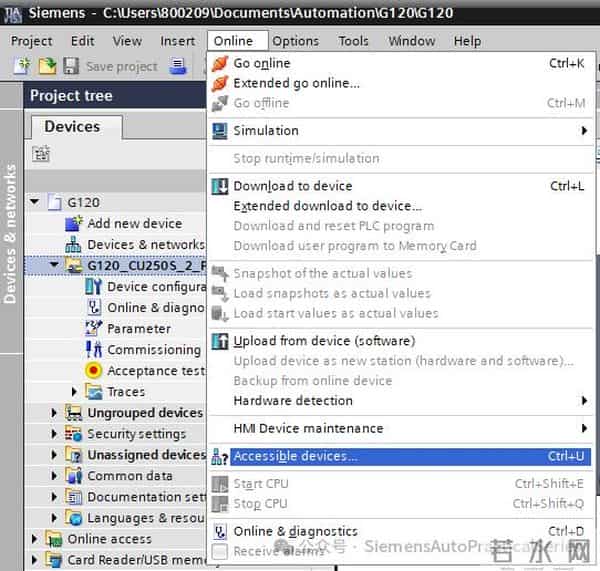This screenshot has width=600, height=571.
Task: Click the Parameter tree item
Action: (139, 328)
